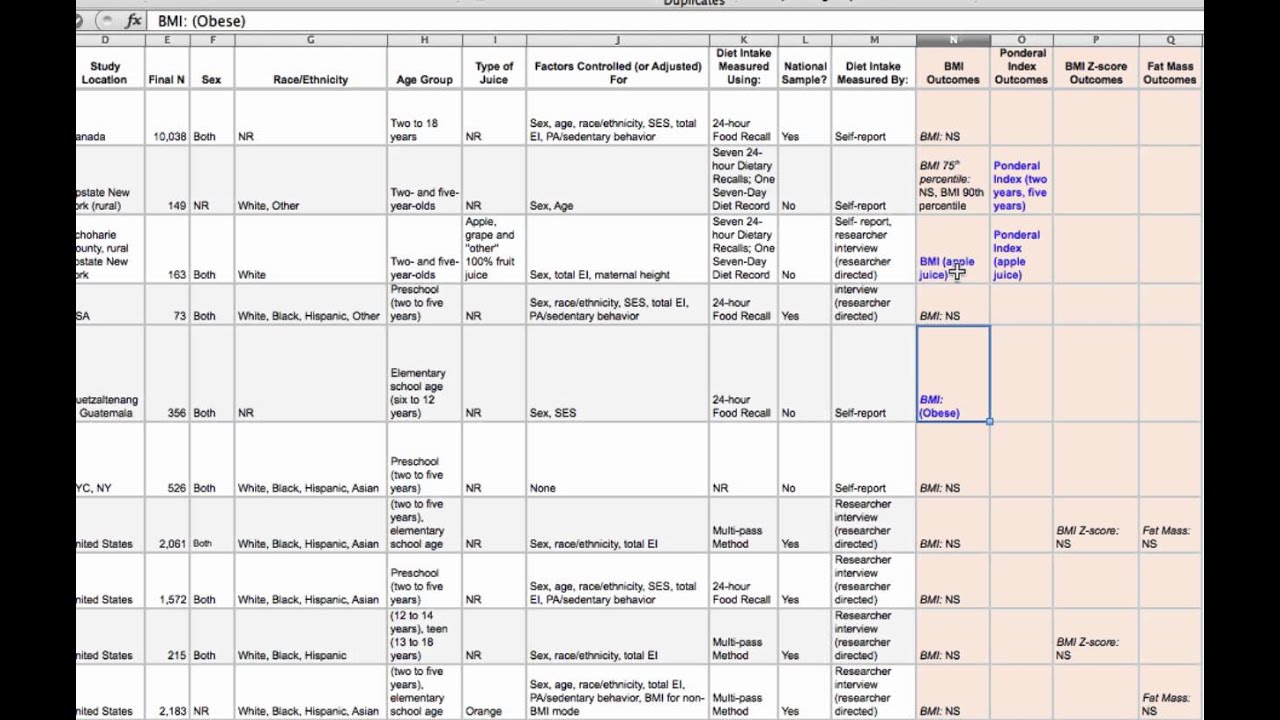Select BMI Z-score: NS in the 2,061 row
The width and height of the screenshot is (1280, 720).
coord(1095,526)
